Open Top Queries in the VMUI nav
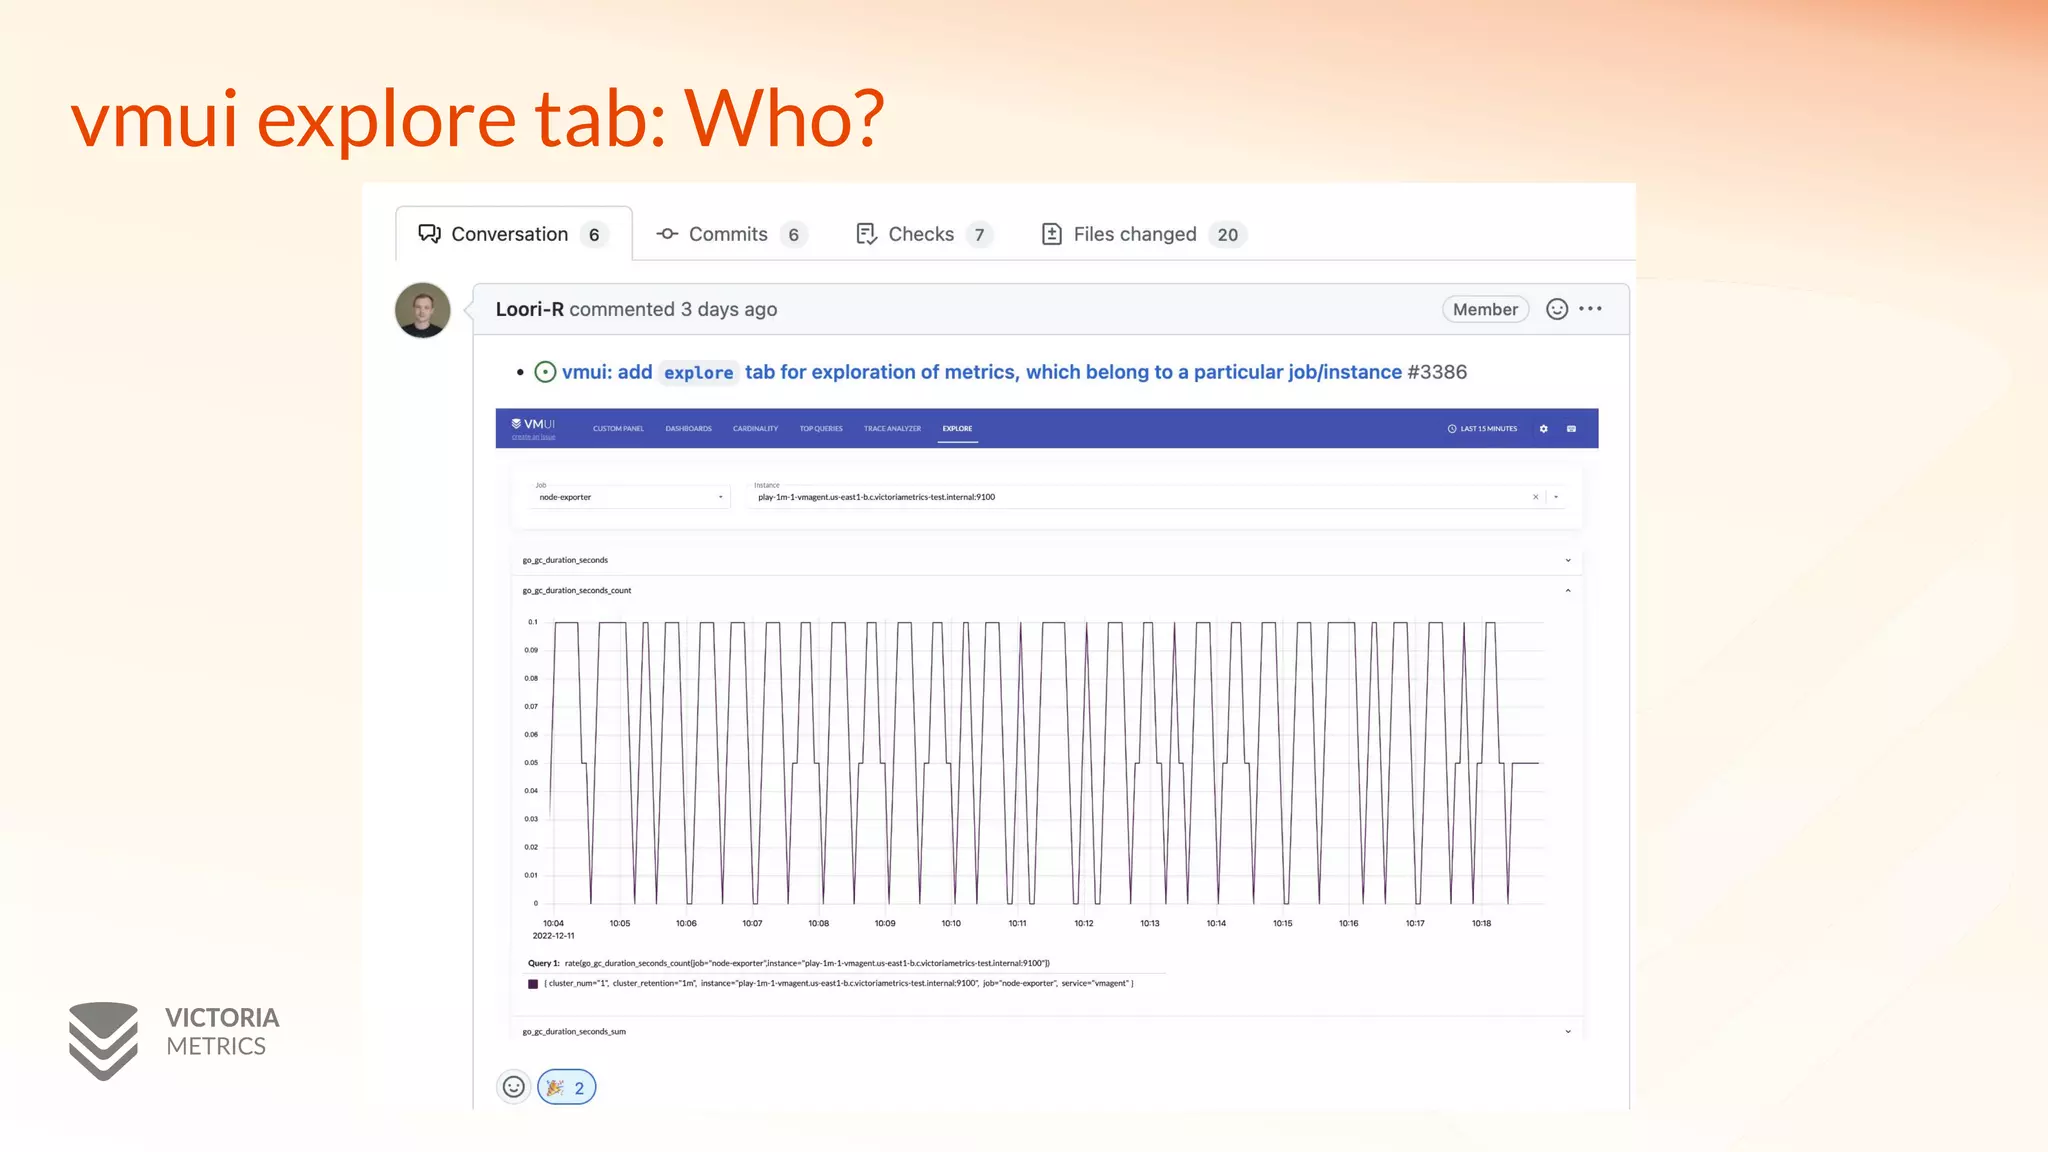Viewport: 2048px width, 1152px height. (x=821, y=429)
